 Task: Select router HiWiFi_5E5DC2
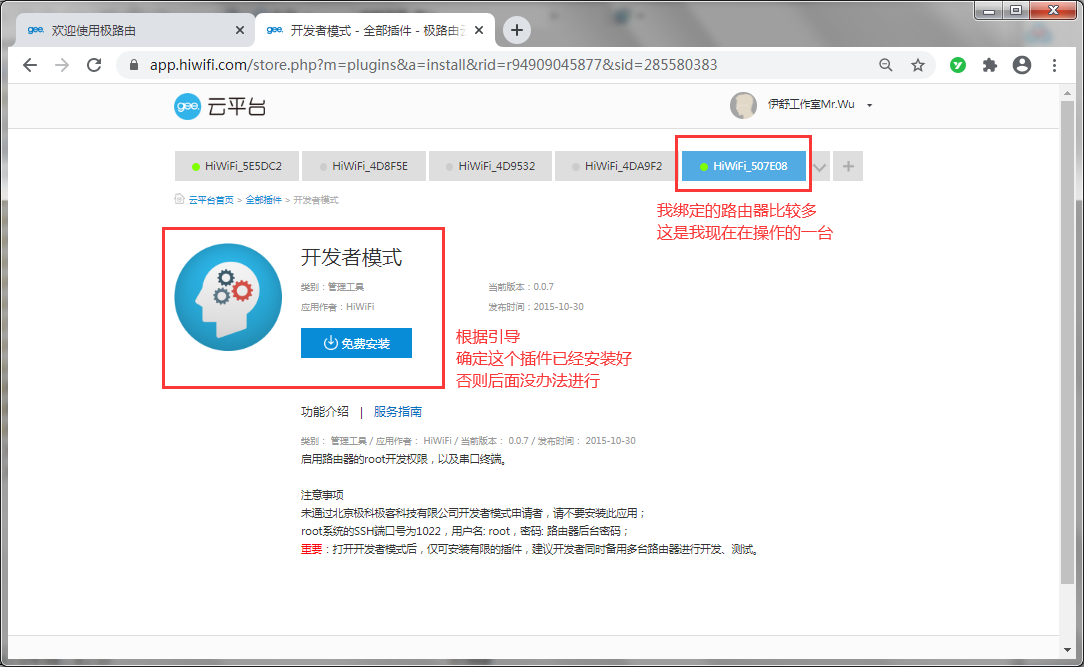(236, 166)
